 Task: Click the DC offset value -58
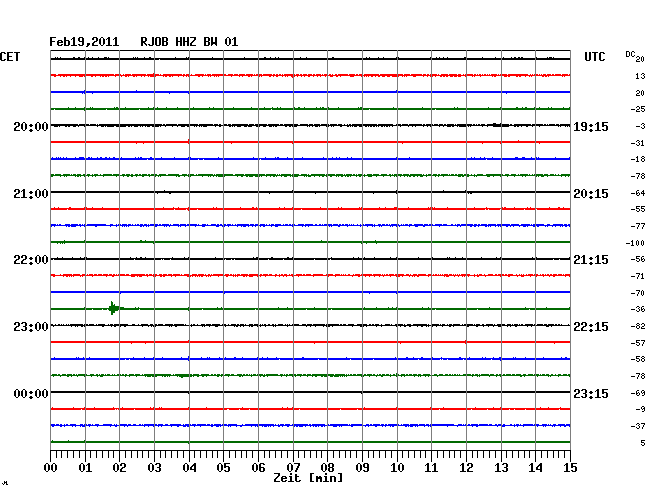[638, 359]
